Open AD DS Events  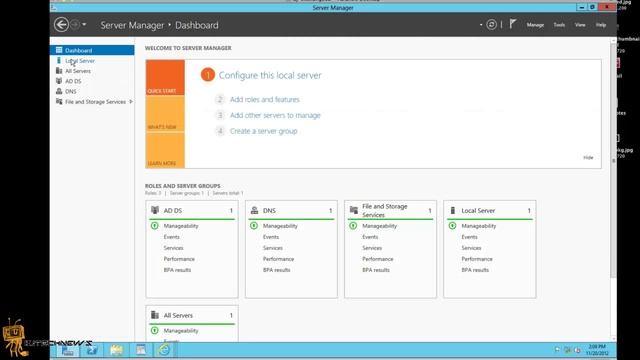pyautogui.click(x=171, y=237)
